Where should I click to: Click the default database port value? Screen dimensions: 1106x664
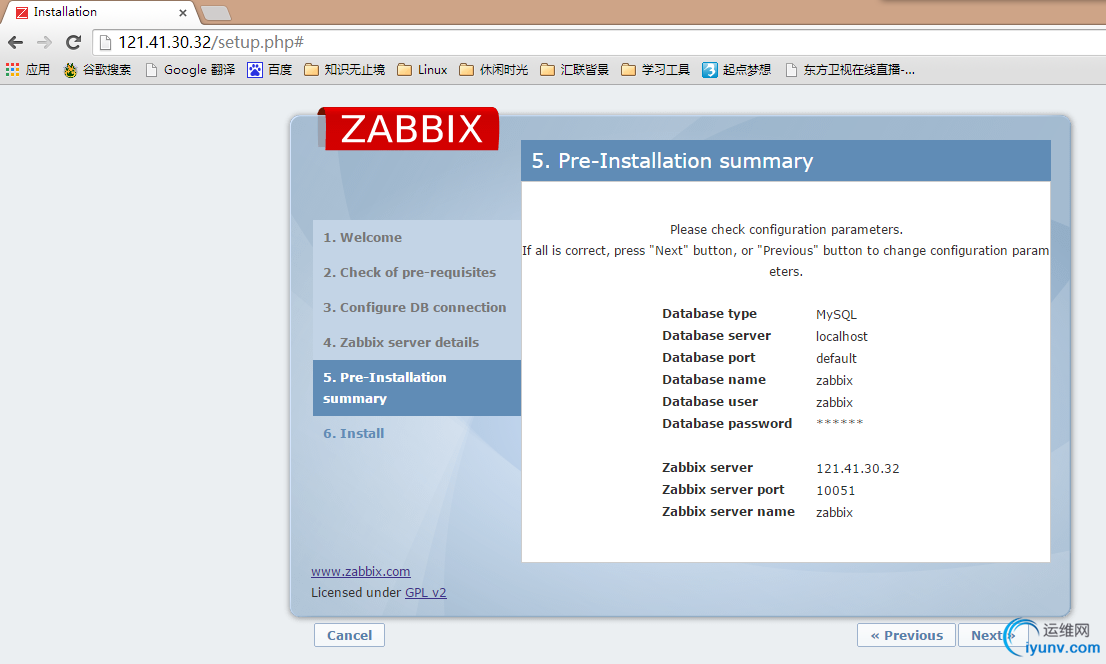tap(836, 358)
